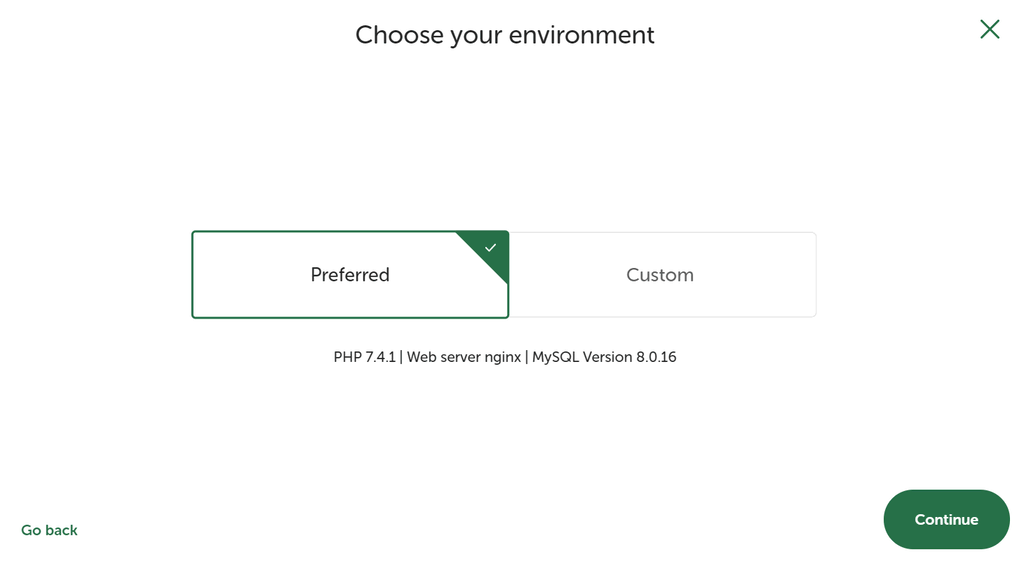The height and width of the screenshot is (564, 1024).
Task: Choose Custom to configure your own environment
Action: [662, 275]
